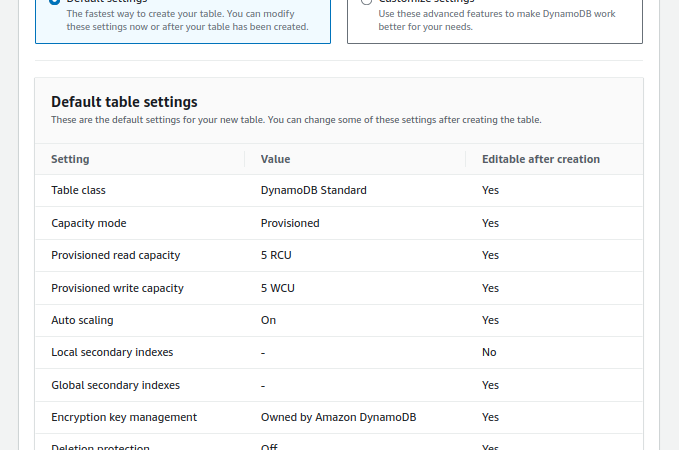Click the divider between Value and Editable columns
The width and height of the screenshot is (679, 450).
point(466,159)
